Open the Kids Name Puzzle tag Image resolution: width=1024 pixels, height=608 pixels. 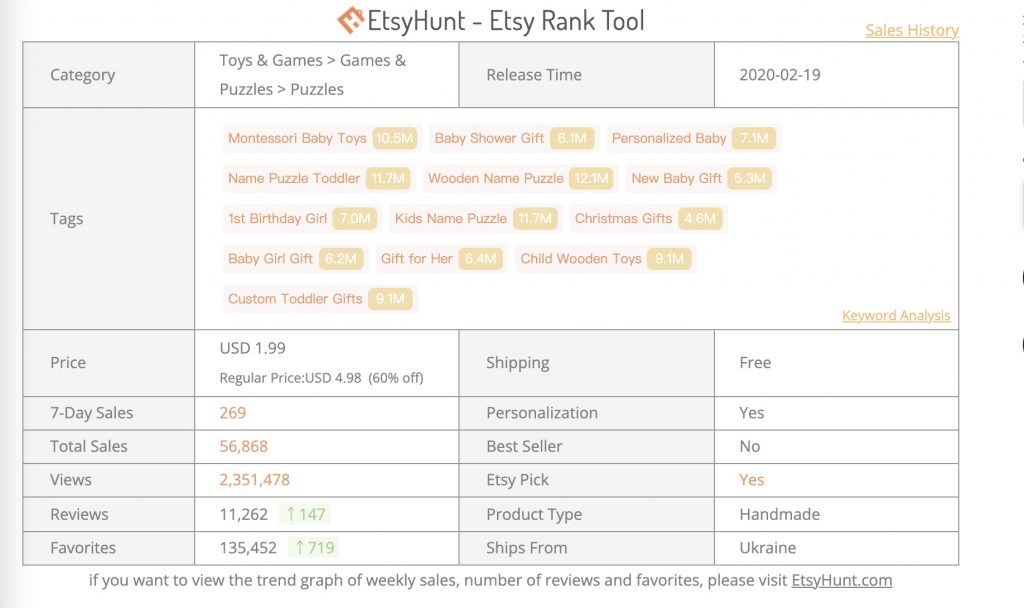pos(450,218)
